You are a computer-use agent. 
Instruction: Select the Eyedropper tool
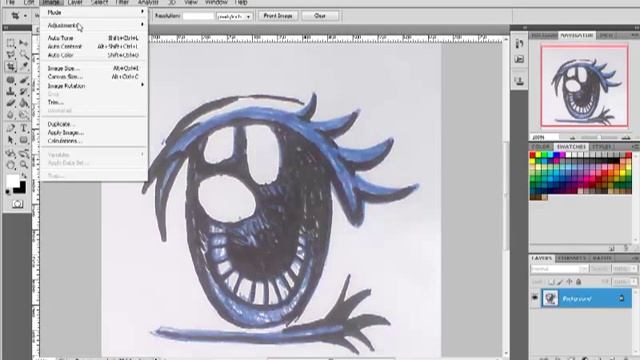pos(24,66)
